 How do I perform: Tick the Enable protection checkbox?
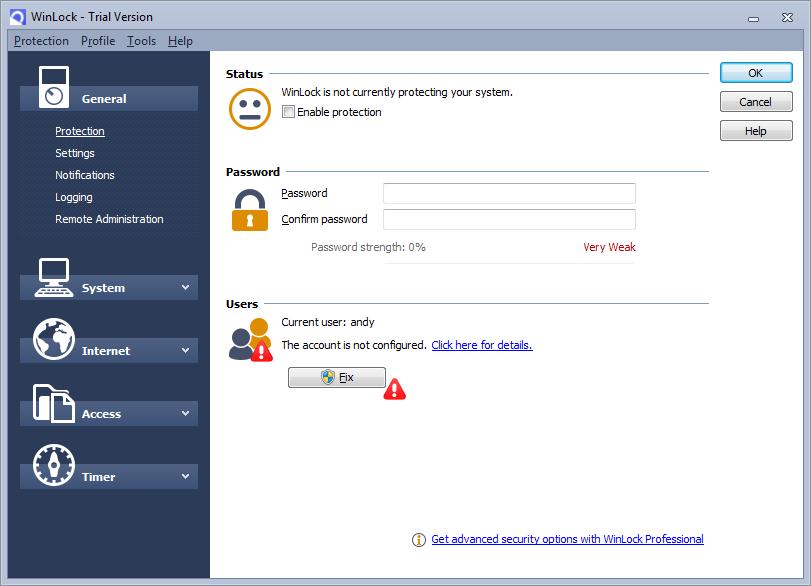click(288, 112)
